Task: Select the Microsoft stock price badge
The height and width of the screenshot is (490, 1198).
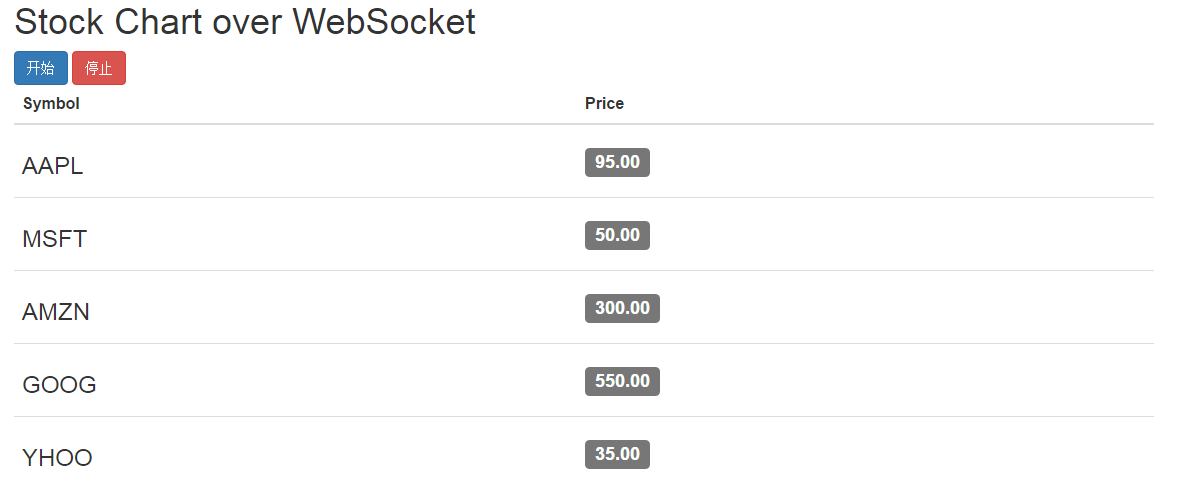Action: click(x=617, y=235)
